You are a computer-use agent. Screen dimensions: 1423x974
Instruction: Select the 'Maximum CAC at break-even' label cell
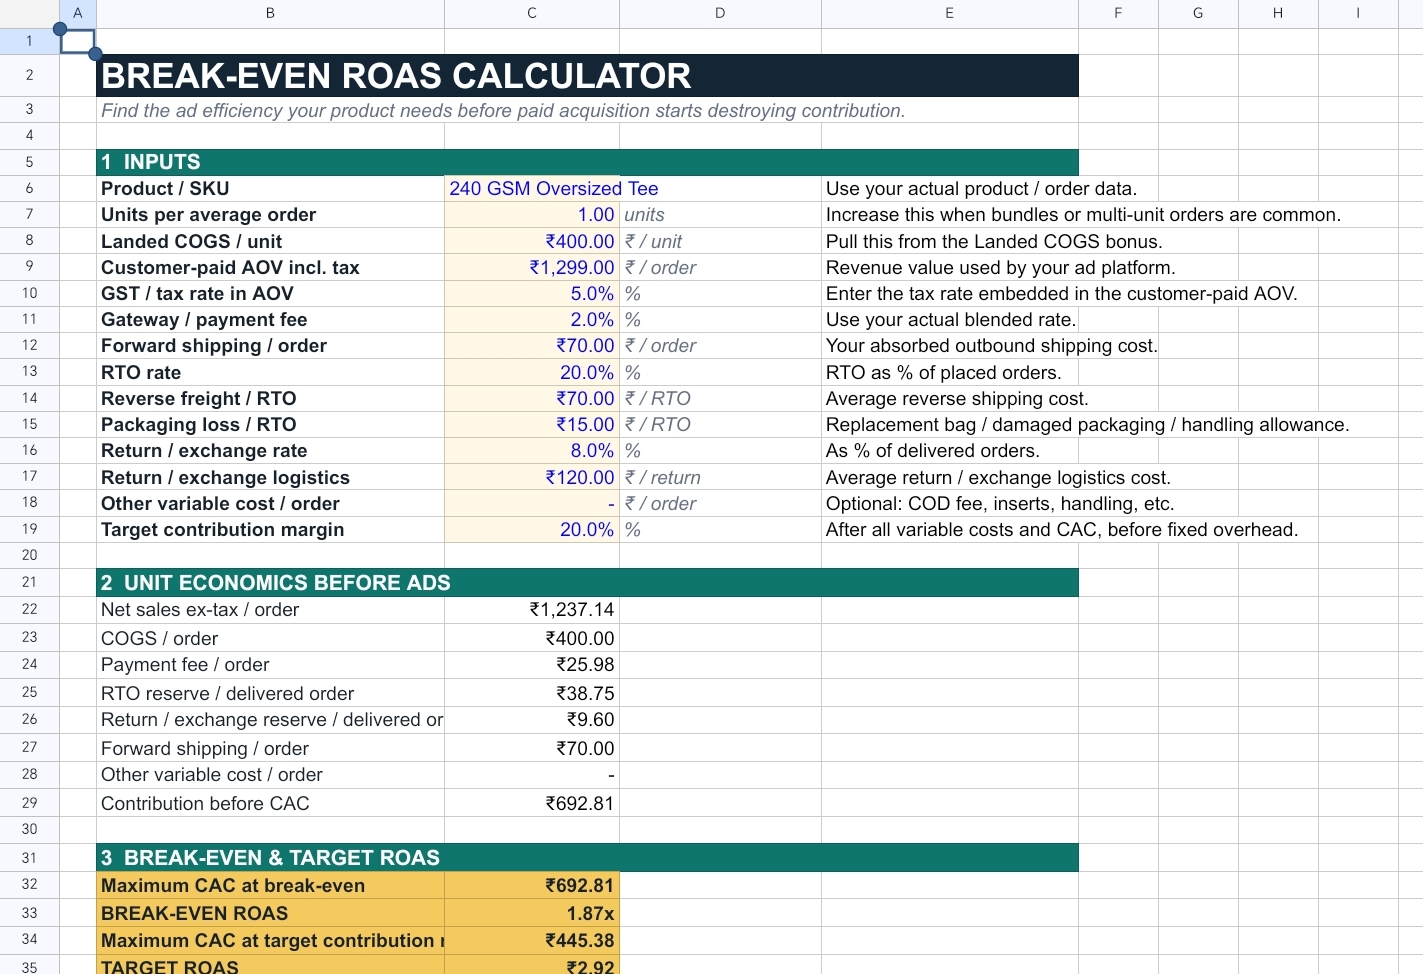(271, 885)
